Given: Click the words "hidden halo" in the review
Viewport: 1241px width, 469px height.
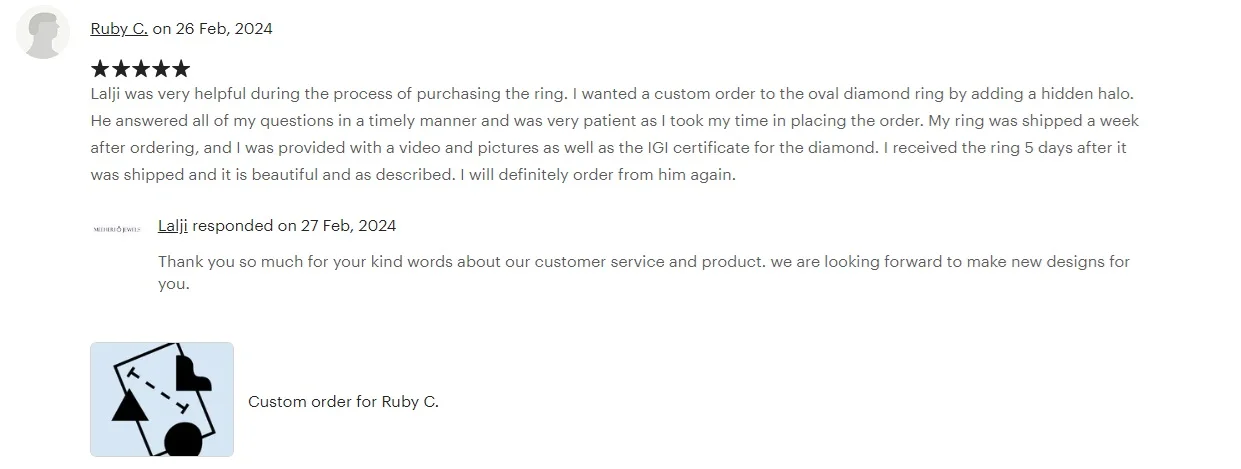Looking at the screenshot, I should [1086, 94].
